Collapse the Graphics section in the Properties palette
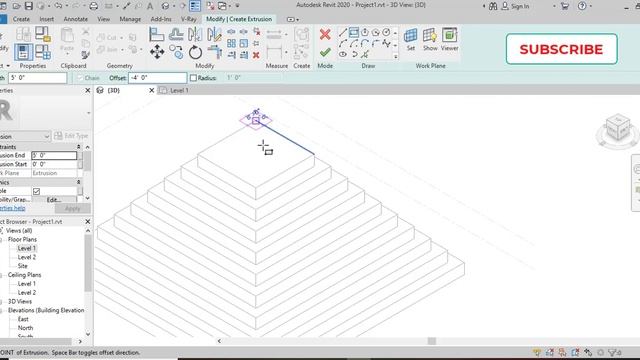The image size is (640, 360). [x=78, y=182]
